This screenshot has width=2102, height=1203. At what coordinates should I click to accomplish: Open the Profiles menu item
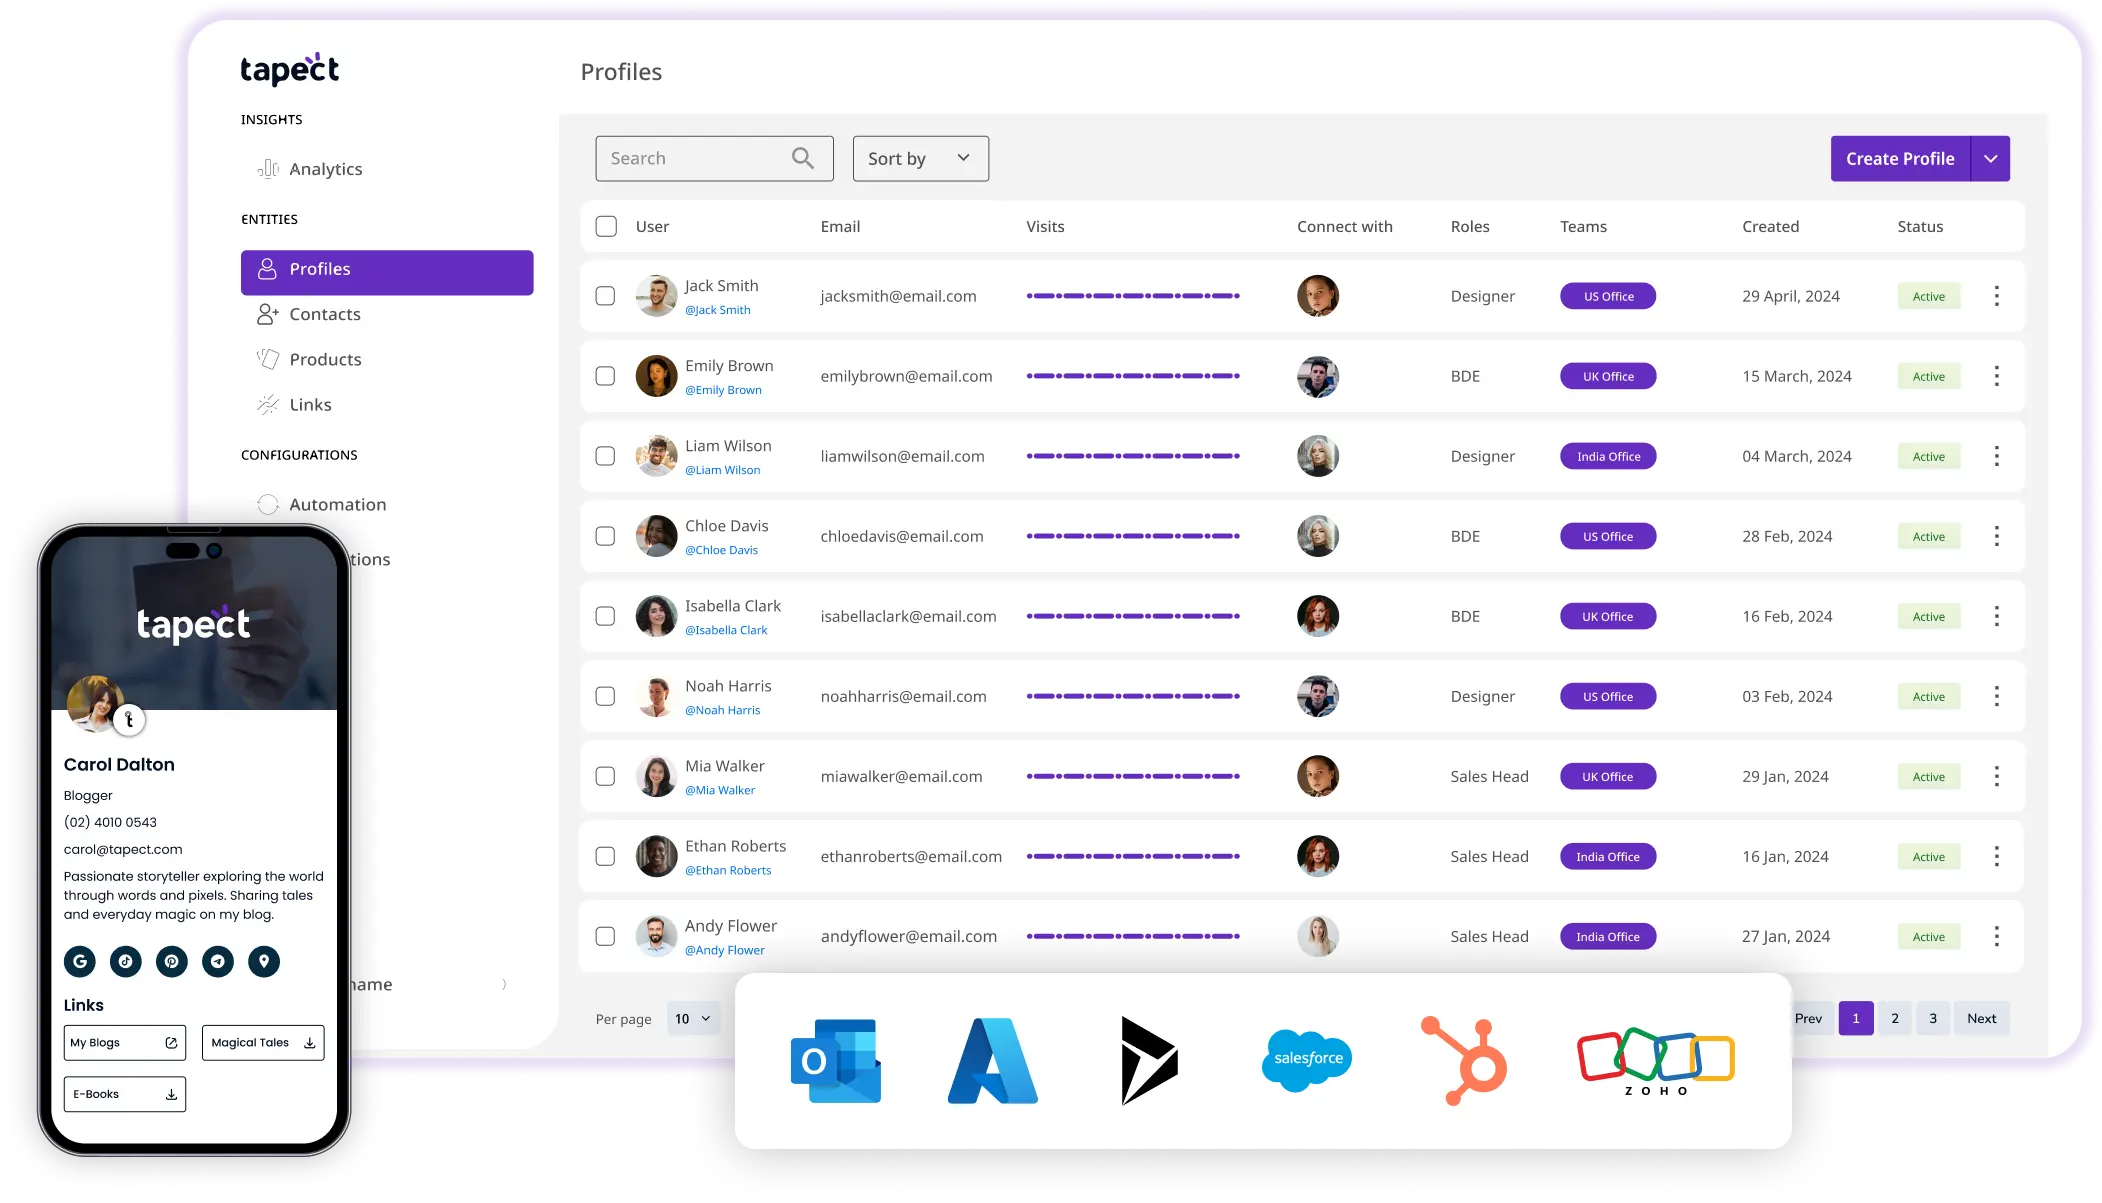point(387,269)
